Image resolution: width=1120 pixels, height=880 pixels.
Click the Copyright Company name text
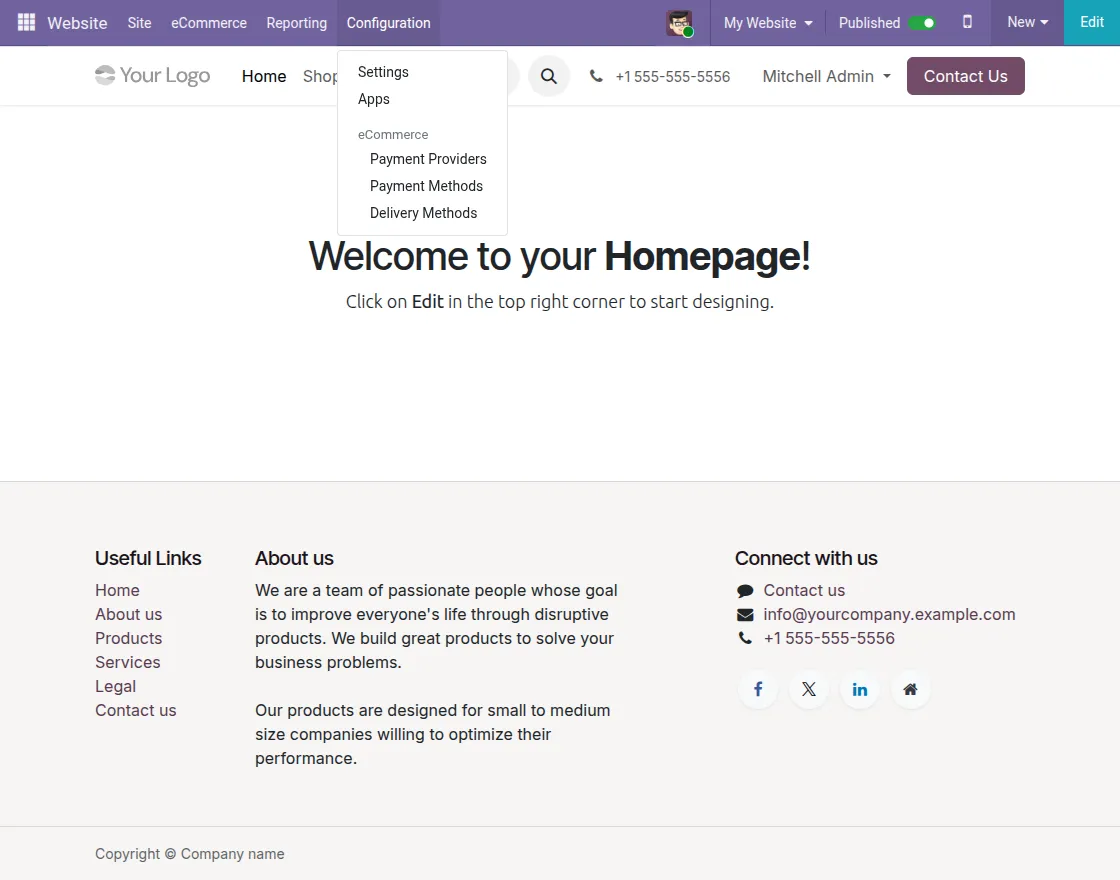189,854
